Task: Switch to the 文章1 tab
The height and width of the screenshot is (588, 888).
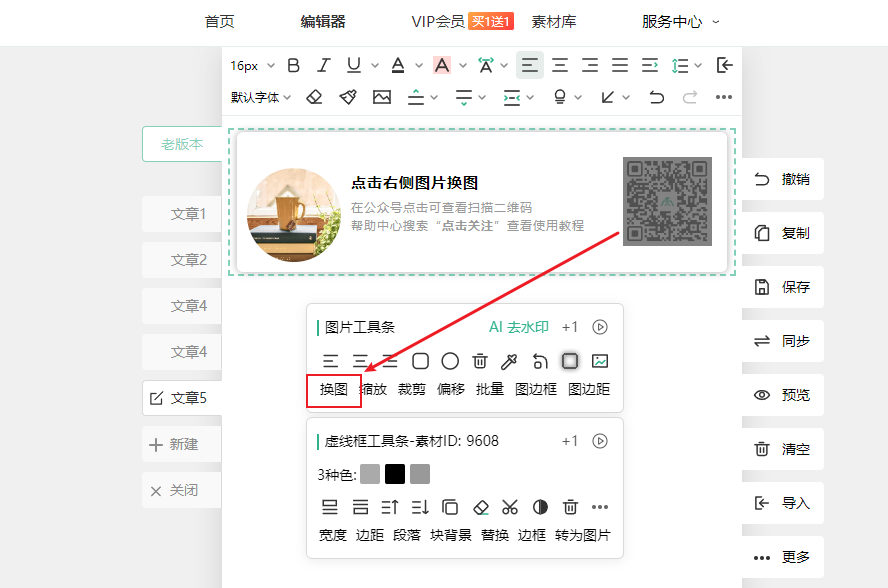Action: (182, 214)
